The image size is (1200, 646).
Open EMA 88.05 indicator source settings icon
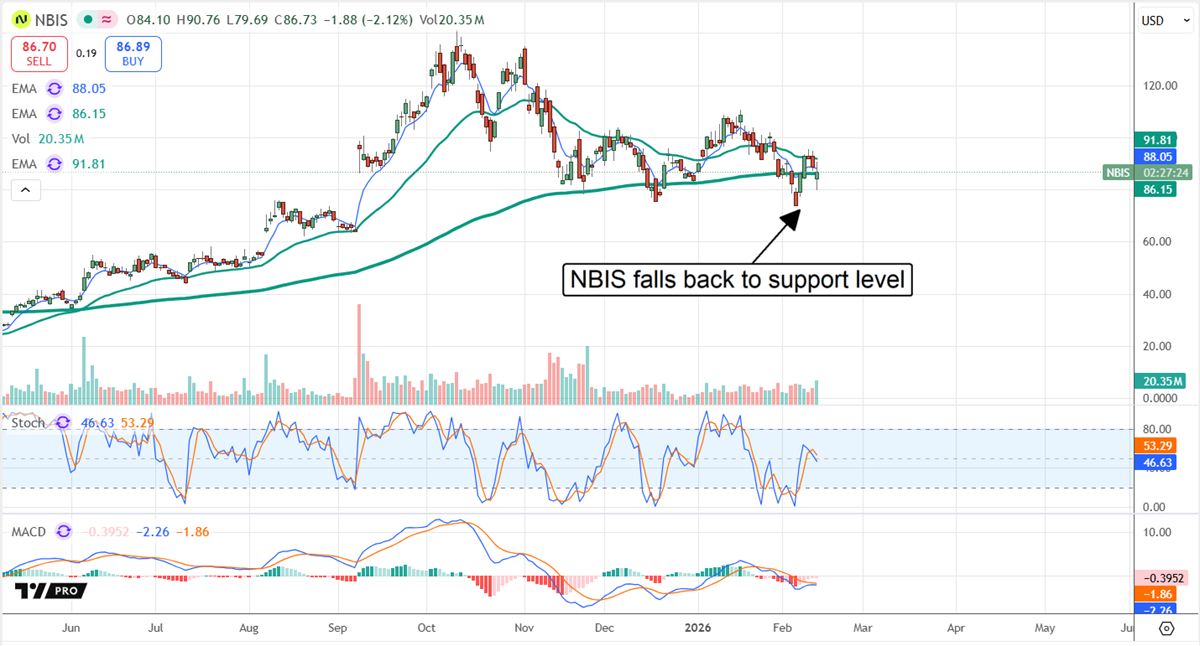[54, 88]
